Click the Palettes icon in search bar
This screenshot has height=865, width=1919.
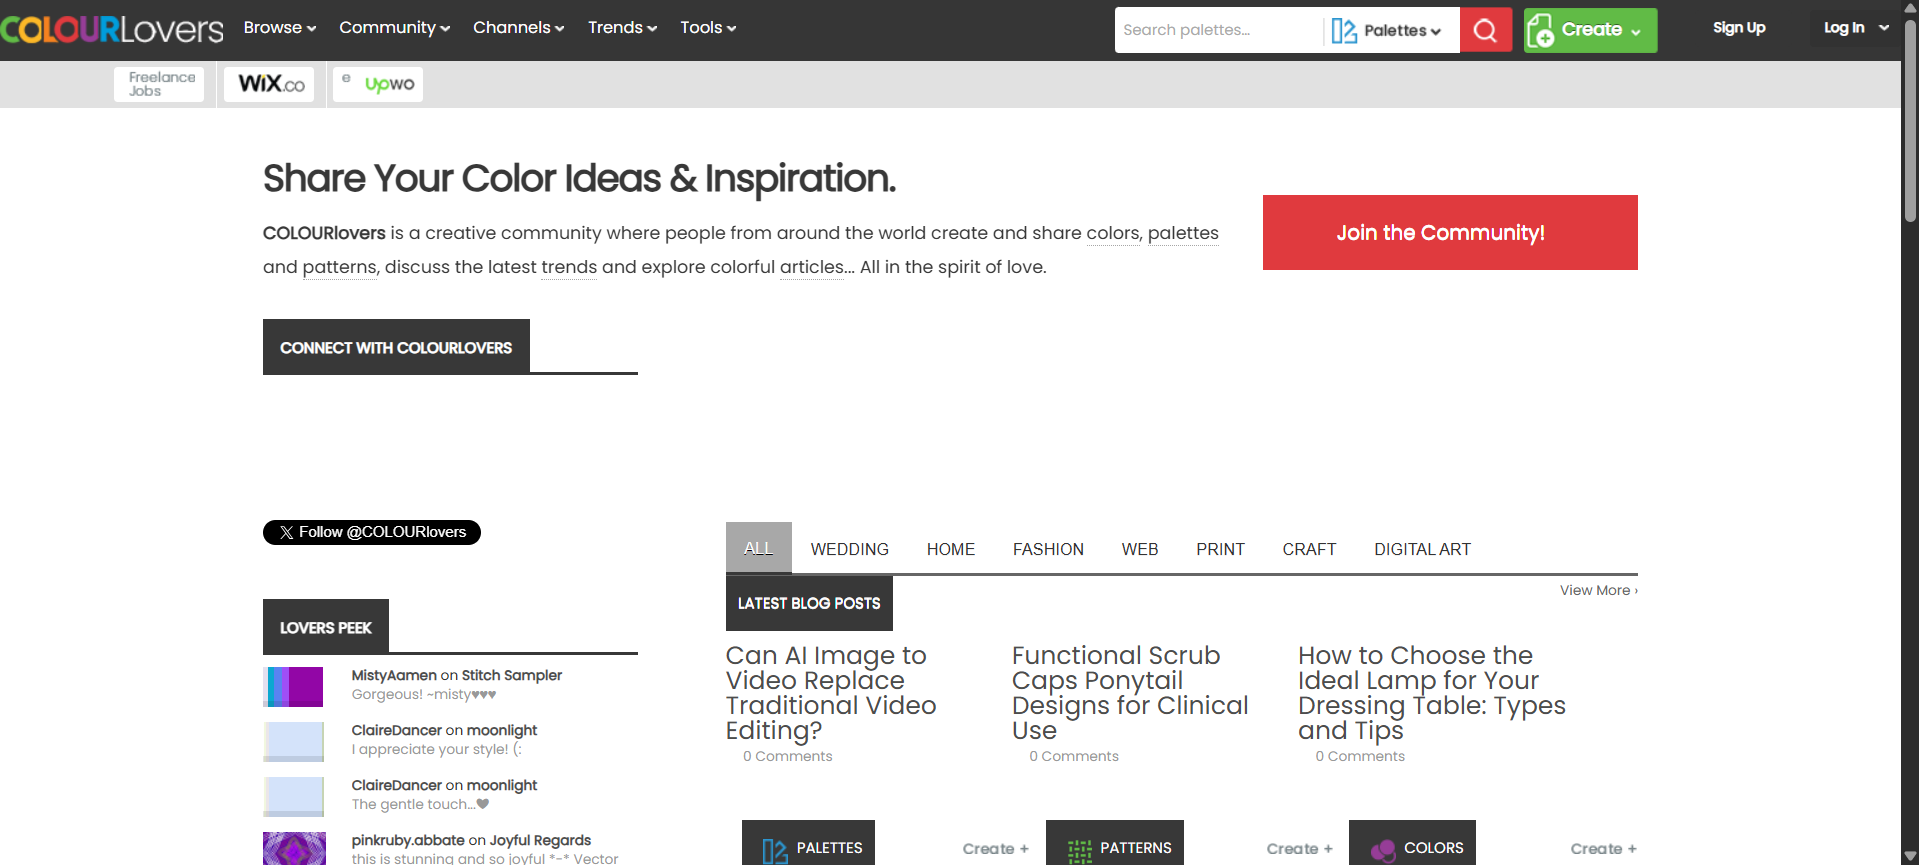1344,31
